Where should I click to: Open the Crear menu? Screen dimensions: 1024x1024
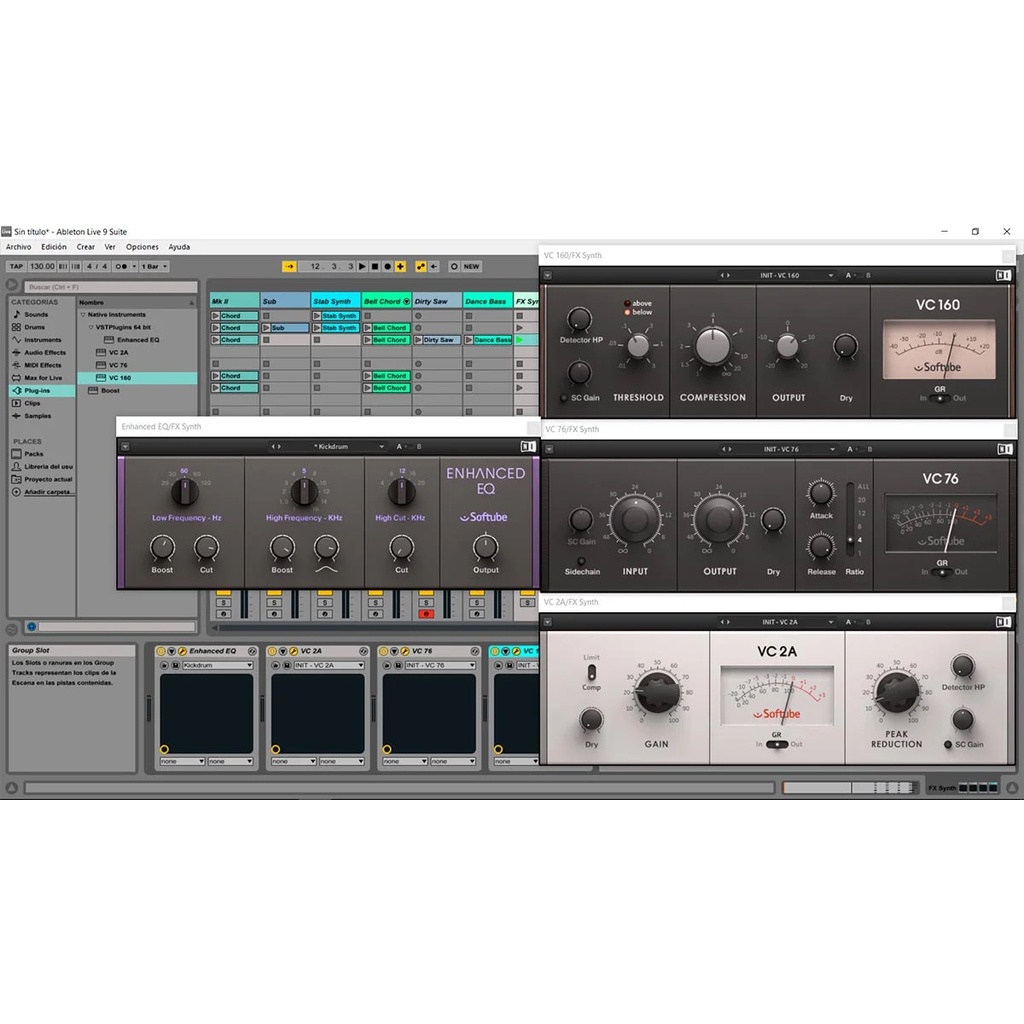coord(86,247)
